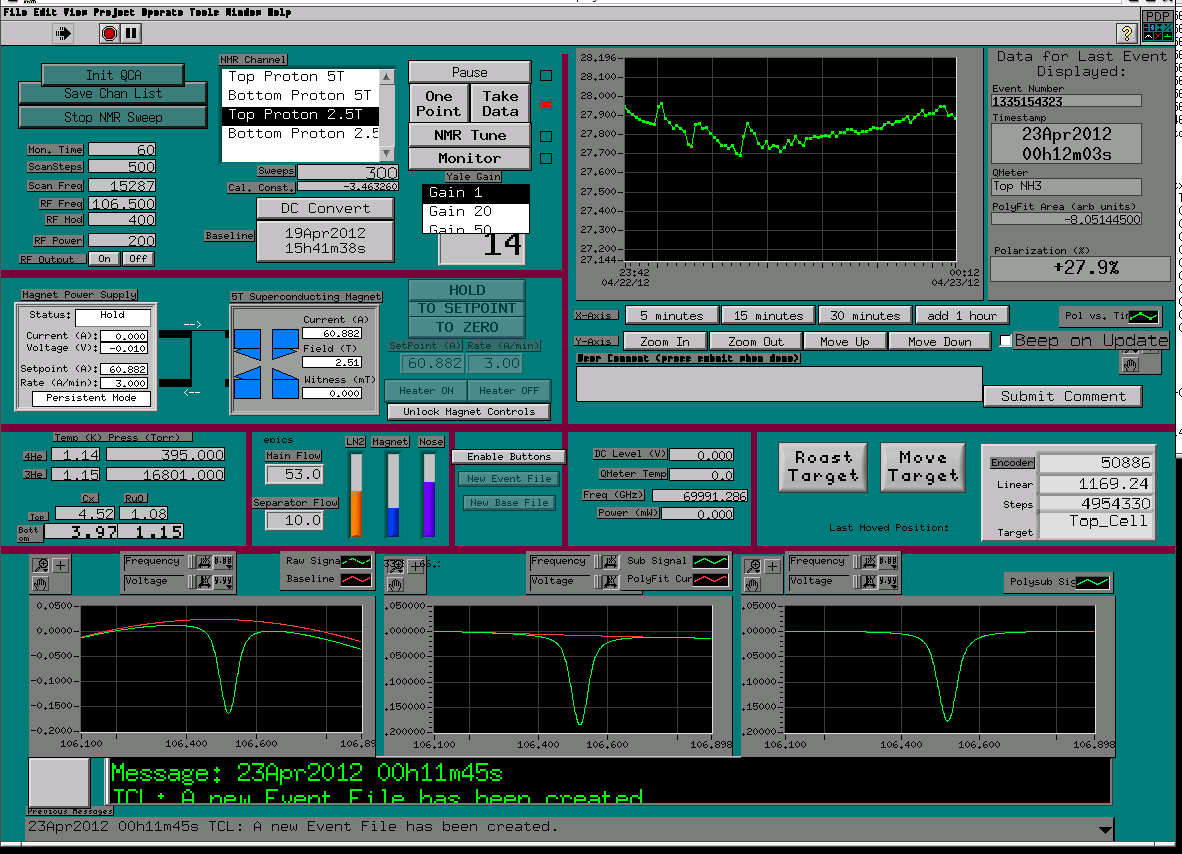Click the Nose level bar
1182x854 pixels.
tap(429, 494)
